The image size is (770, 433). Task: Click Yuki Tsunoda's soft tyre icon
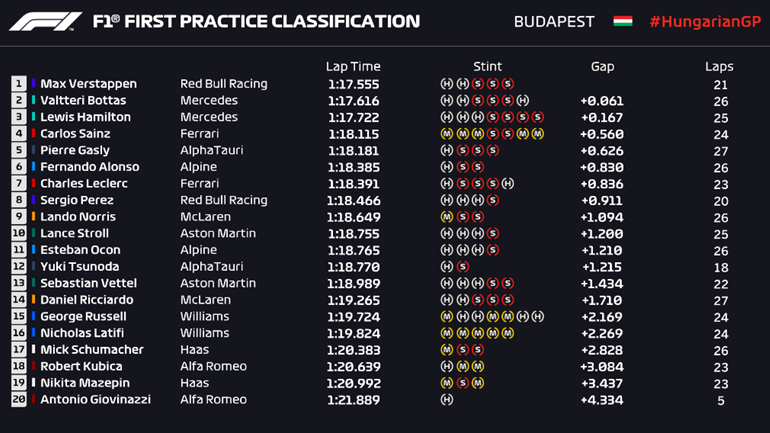pos(462,267)
